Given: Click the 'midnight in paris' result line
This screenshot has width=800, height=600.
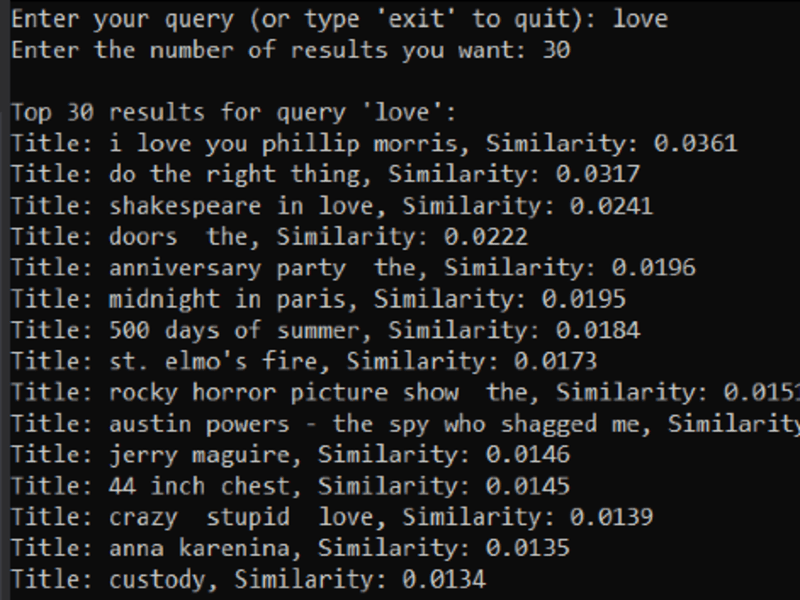Looking at the screenshot, I should [x=318, y=299].
